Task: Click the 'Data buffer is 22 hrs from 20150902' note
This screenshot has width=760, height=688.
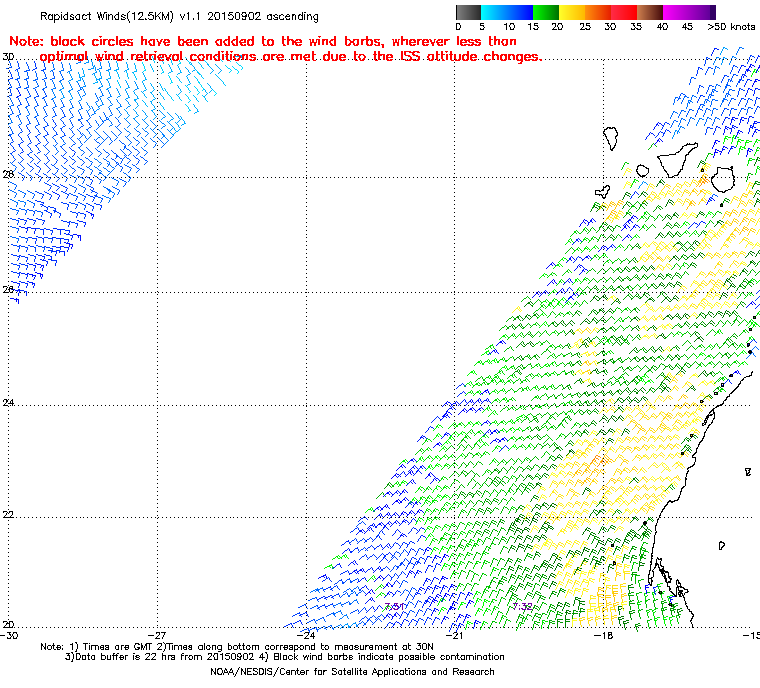Action: 285,657
